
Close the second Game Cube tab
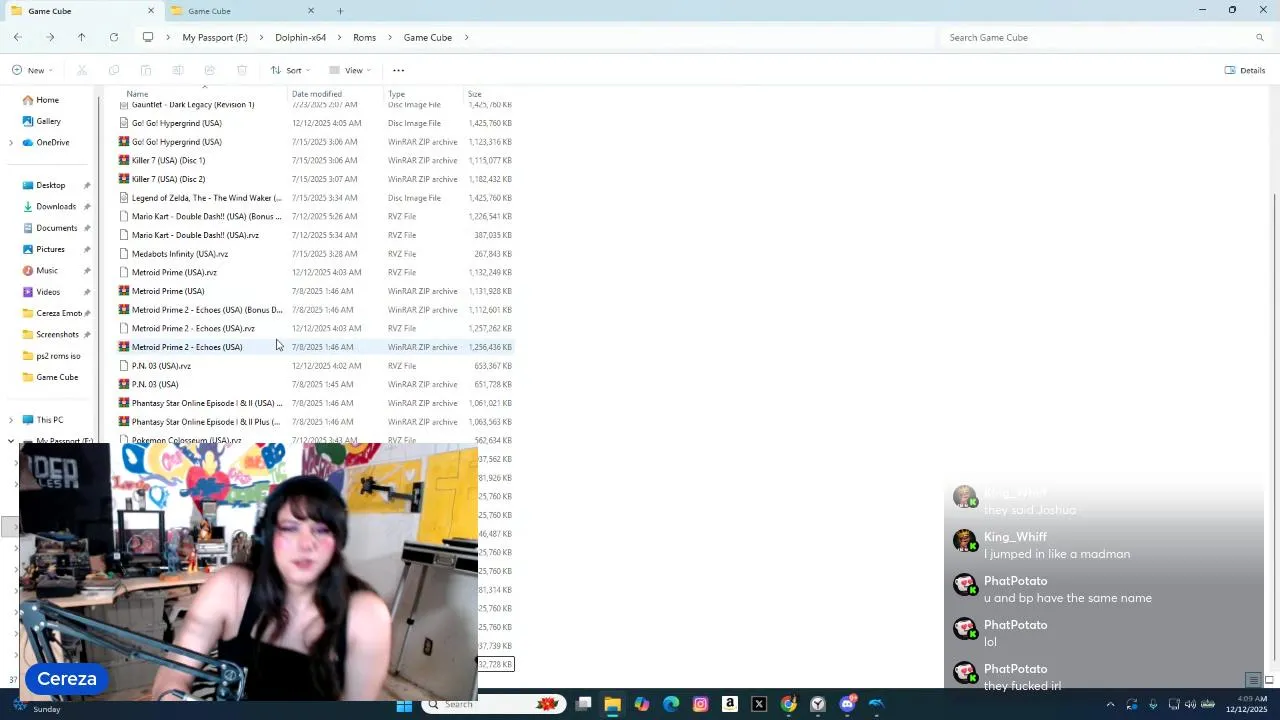[x=311, y=11]
